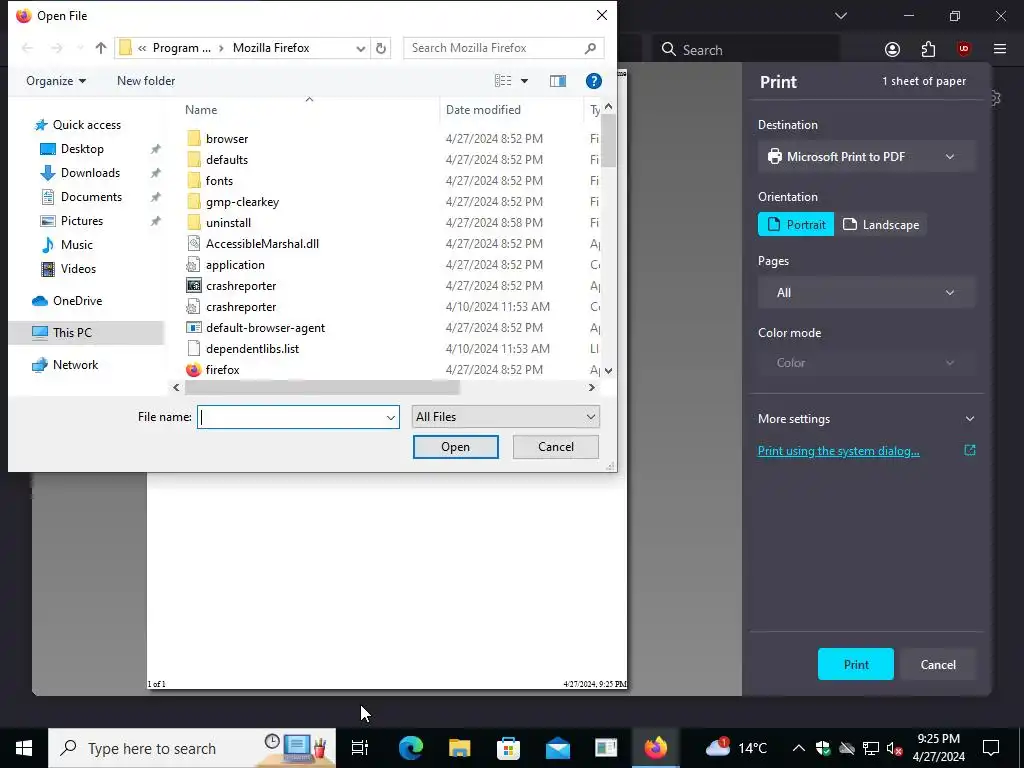Click the cyan Print button
Viewport: 1024px width, 768px height.
pos(856,664)
